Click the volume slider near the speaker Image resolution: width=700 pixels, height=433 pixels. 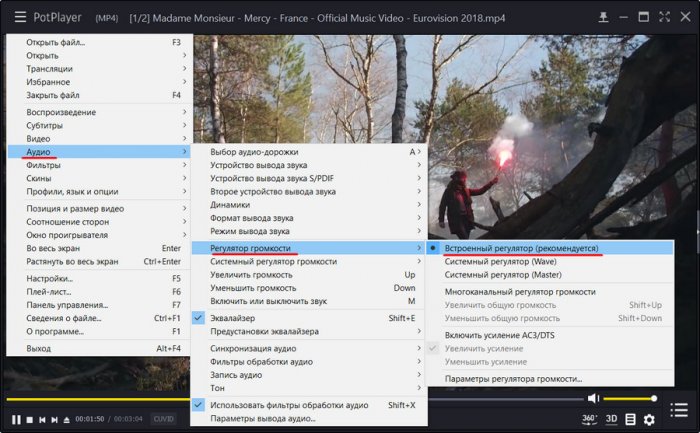pos(630,398)
